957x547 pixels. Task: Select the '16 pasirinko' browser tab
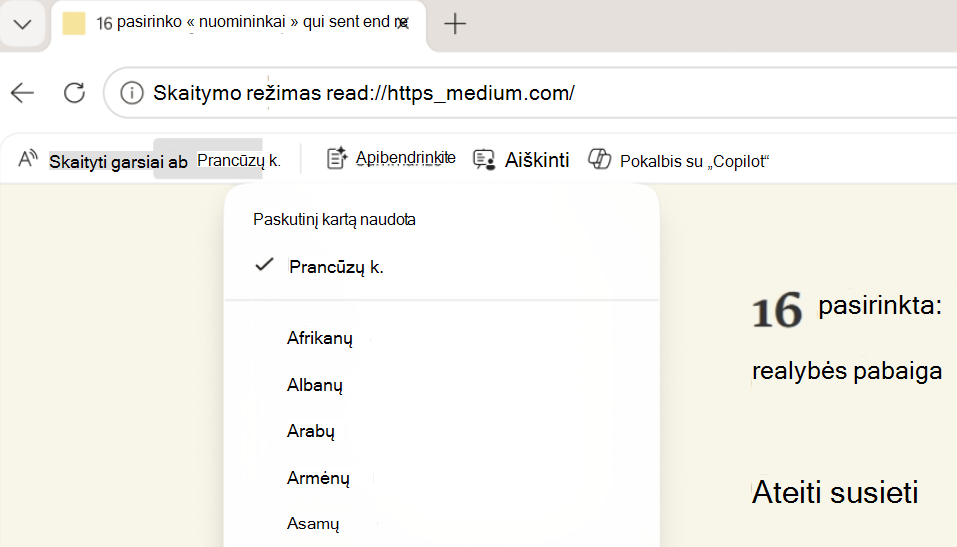(238, 26)
